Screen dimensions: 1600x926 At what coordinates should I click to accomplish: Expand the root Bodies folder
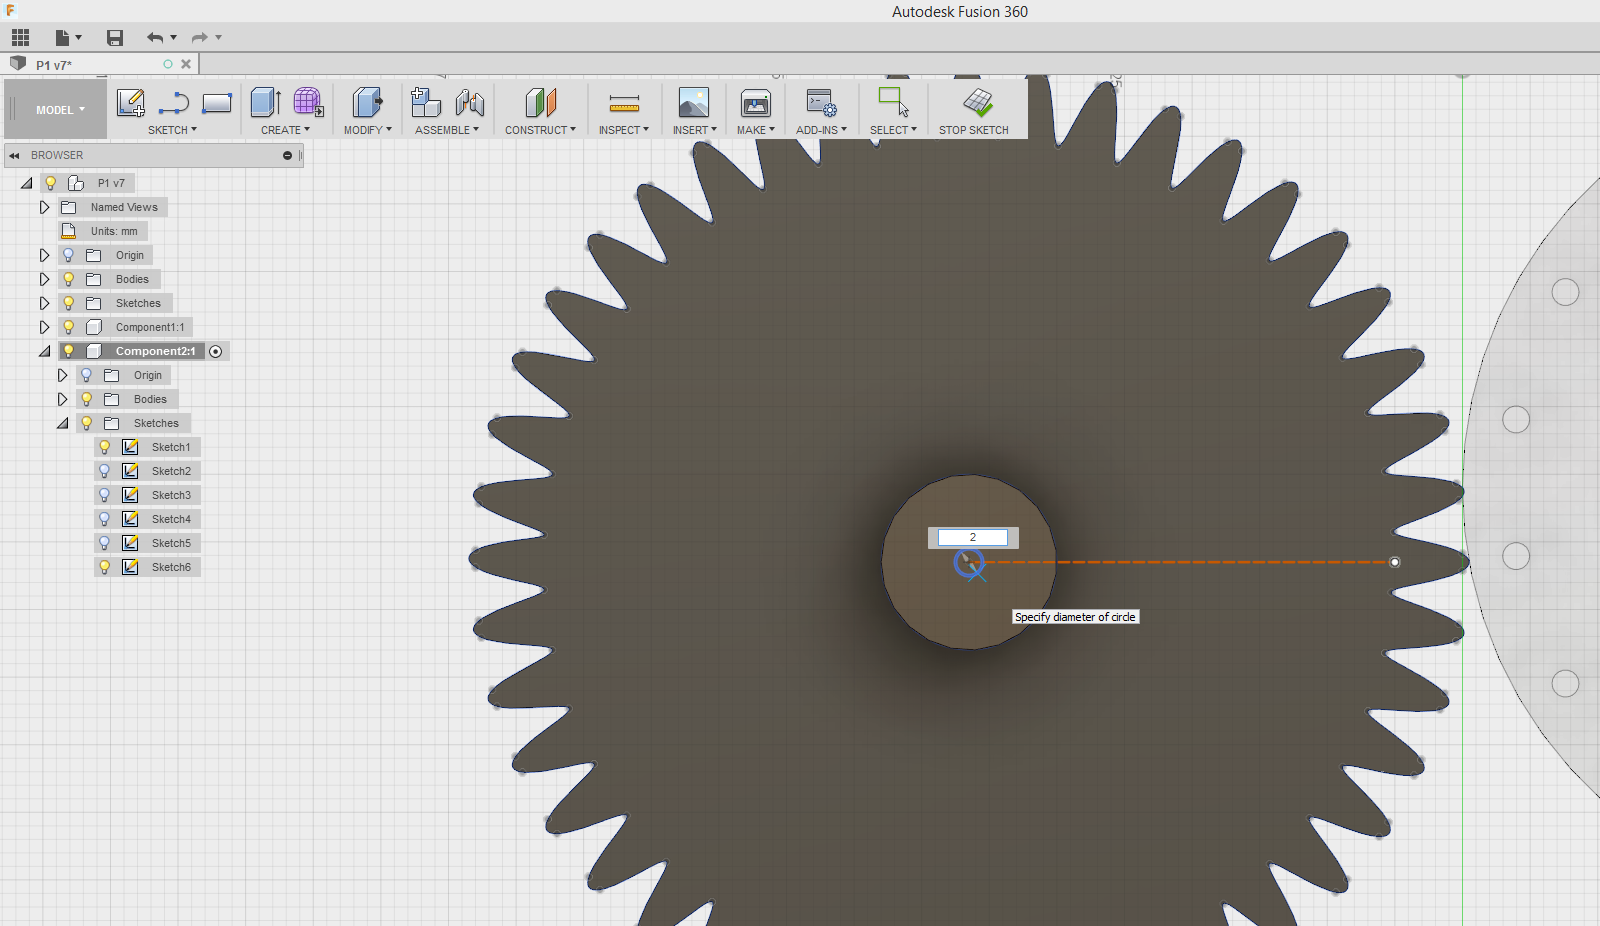coord(44,279)
